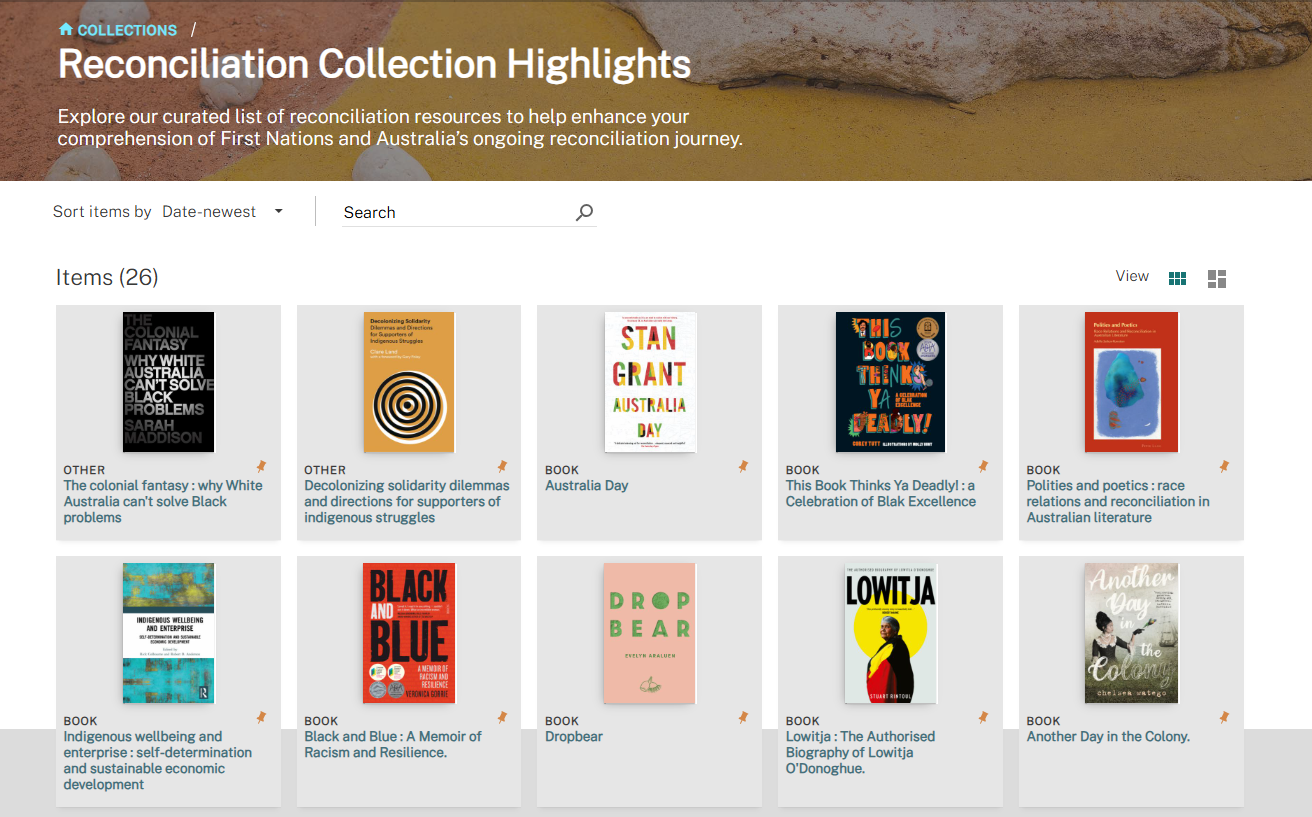Click pin icon on Australia Day card

(743, 466)
